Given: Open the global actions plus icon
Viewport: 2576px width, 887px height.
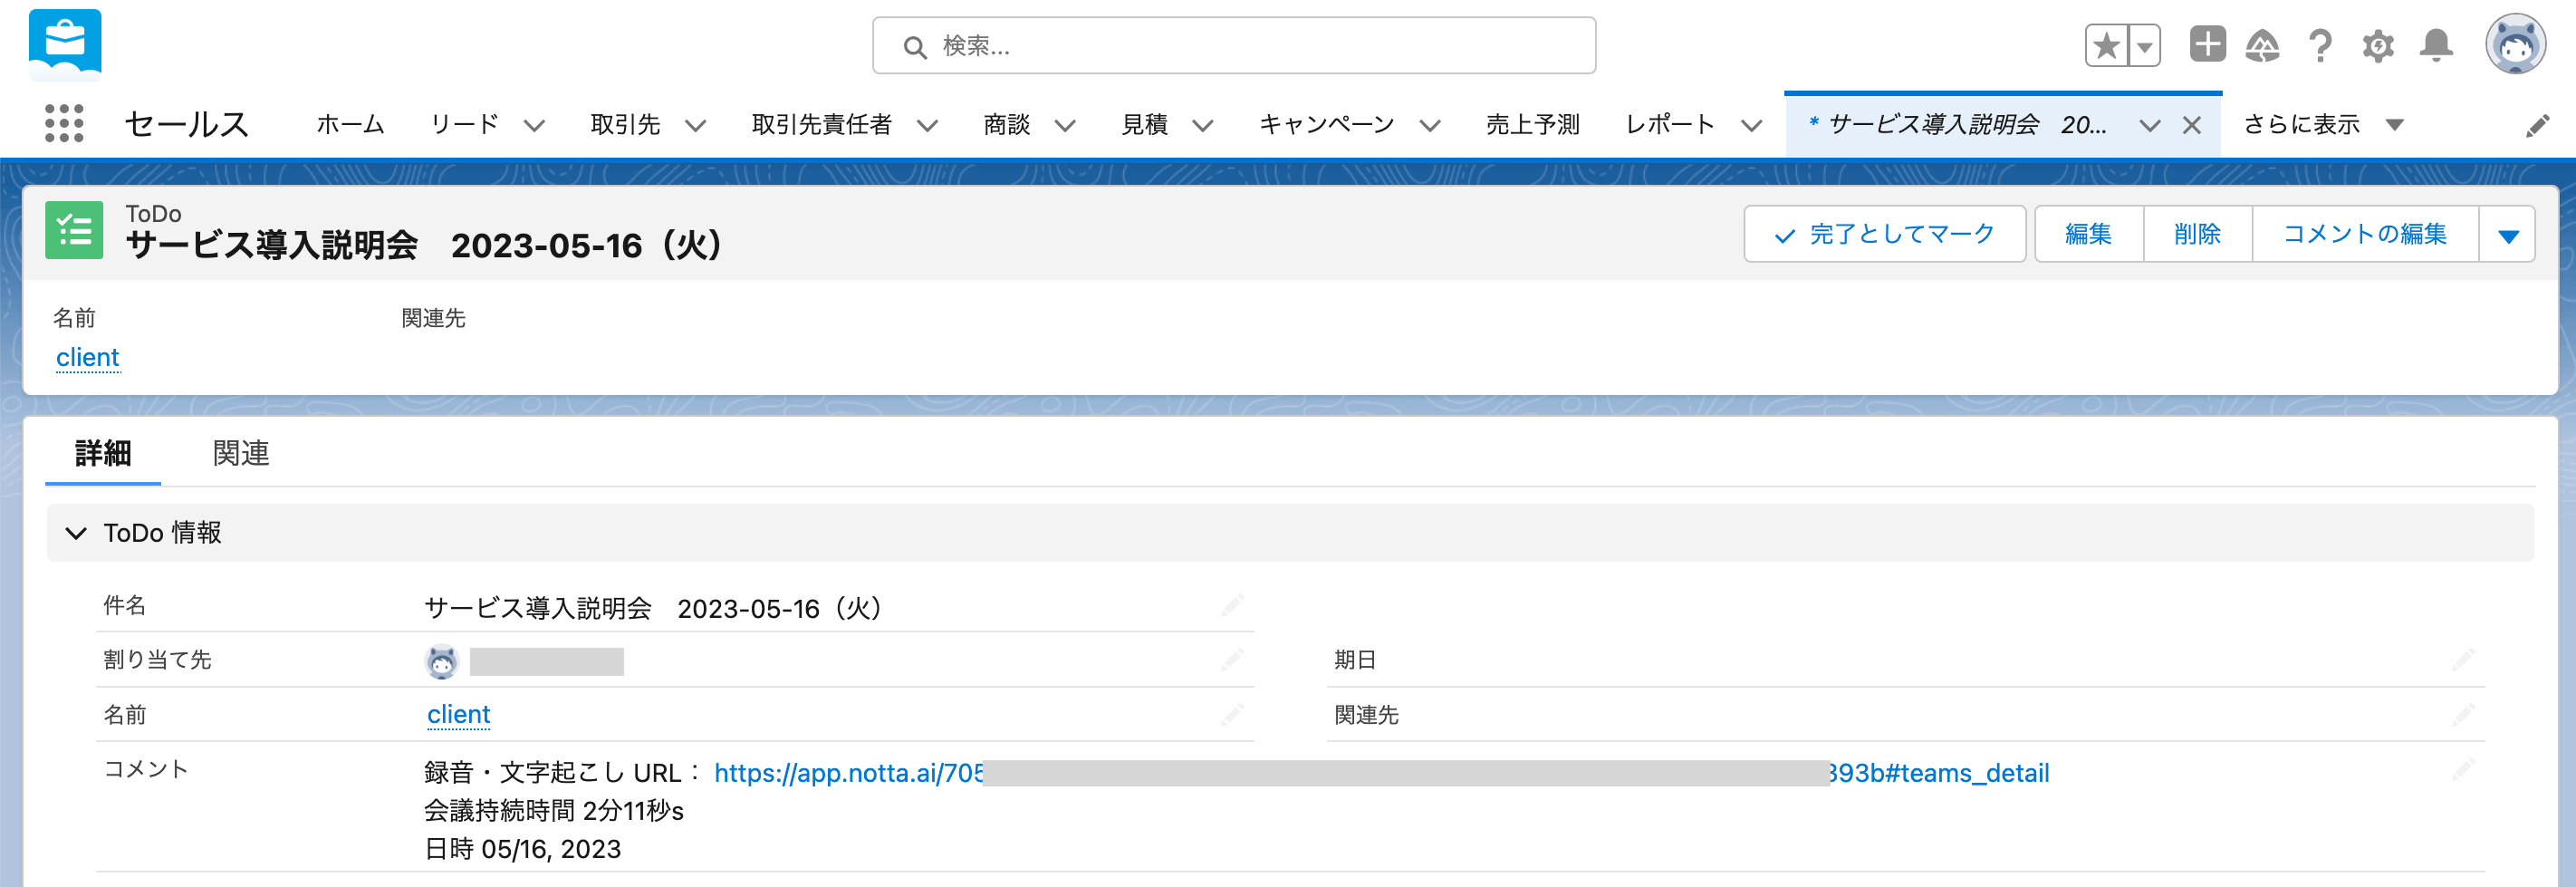Looking at the screenshot, I should pos(2207,44).
